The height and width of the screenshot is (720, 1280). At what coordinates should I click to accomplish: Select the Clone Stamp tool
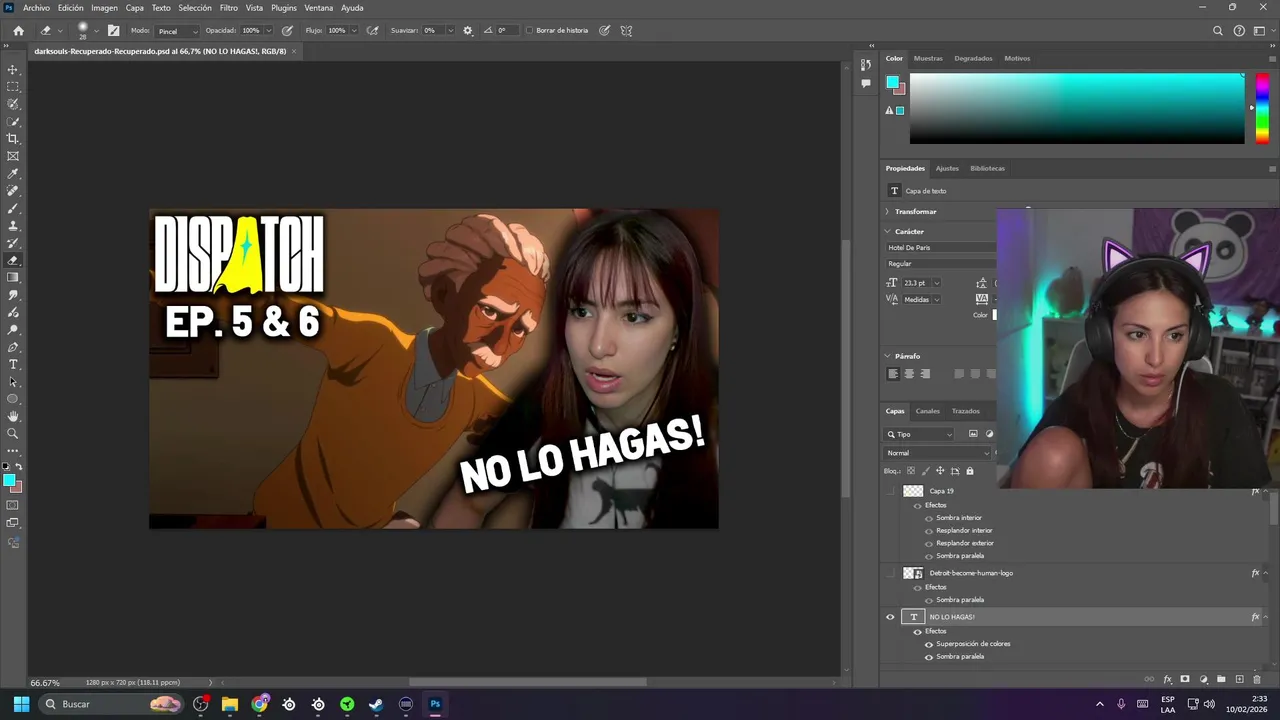pyautogui.click(x=13, y=225)
